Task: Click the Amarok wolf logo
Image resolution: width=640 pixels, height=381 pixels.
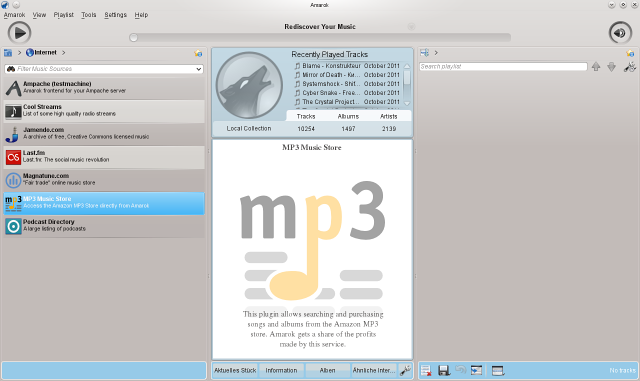Action: [249, 85]
